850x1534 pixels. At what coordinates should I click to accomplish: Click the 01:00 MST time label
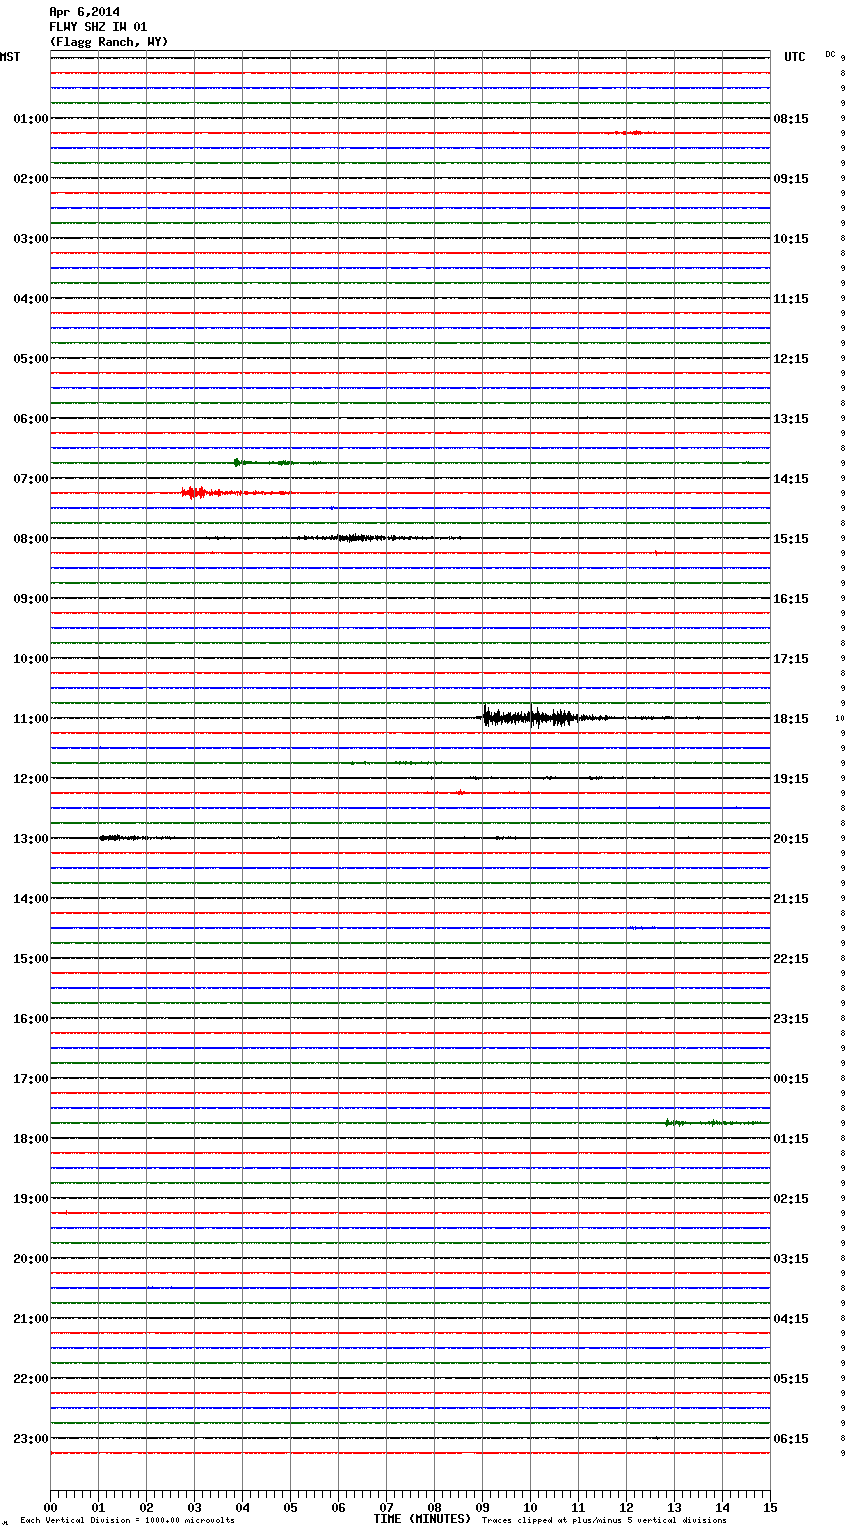[x=30, y=119]
